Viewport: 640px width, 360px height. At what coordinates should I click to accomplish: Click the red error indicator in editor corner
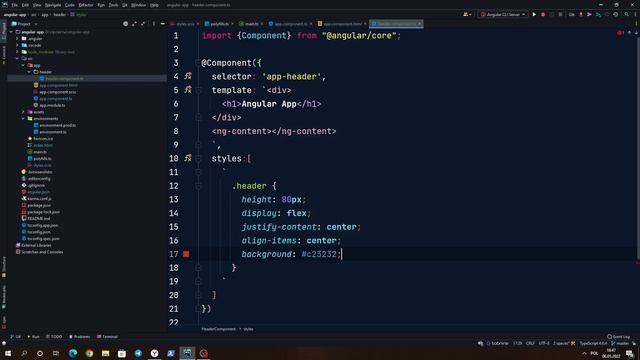[x=620, y=33]
